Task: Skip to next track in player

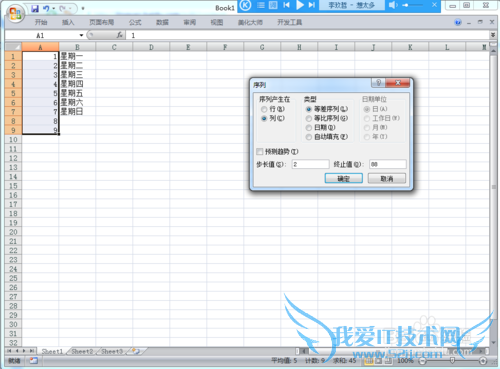Action: click(x=312, y=5)
